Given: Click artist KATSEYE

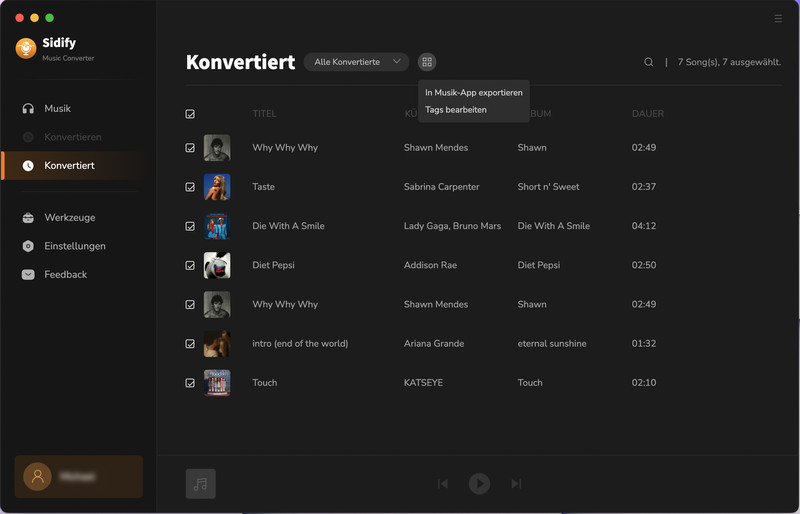Looking at the screenshot, I should pos(423,383).
